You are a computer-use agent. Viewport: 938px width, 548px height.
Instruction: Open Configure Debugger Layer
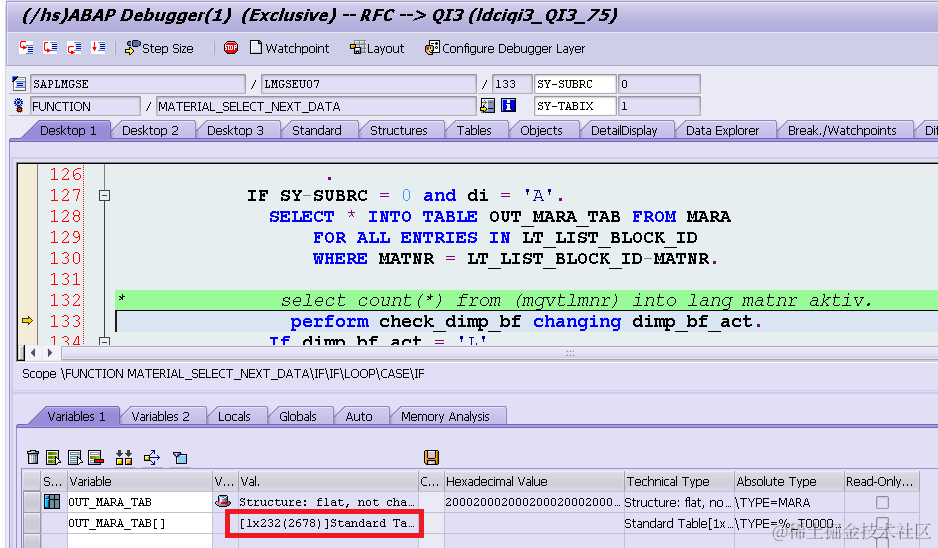coord(505,48)
